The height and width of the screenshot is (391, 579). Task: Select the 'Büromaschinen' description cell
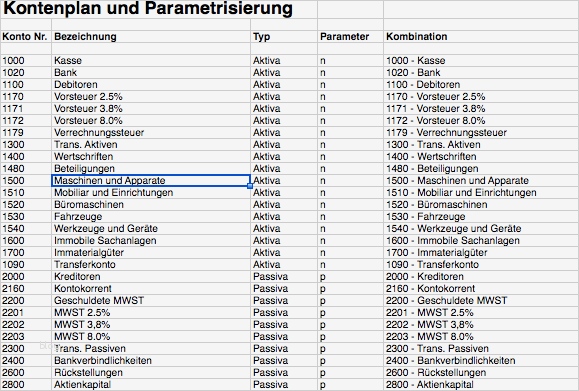tap(151, 205)
